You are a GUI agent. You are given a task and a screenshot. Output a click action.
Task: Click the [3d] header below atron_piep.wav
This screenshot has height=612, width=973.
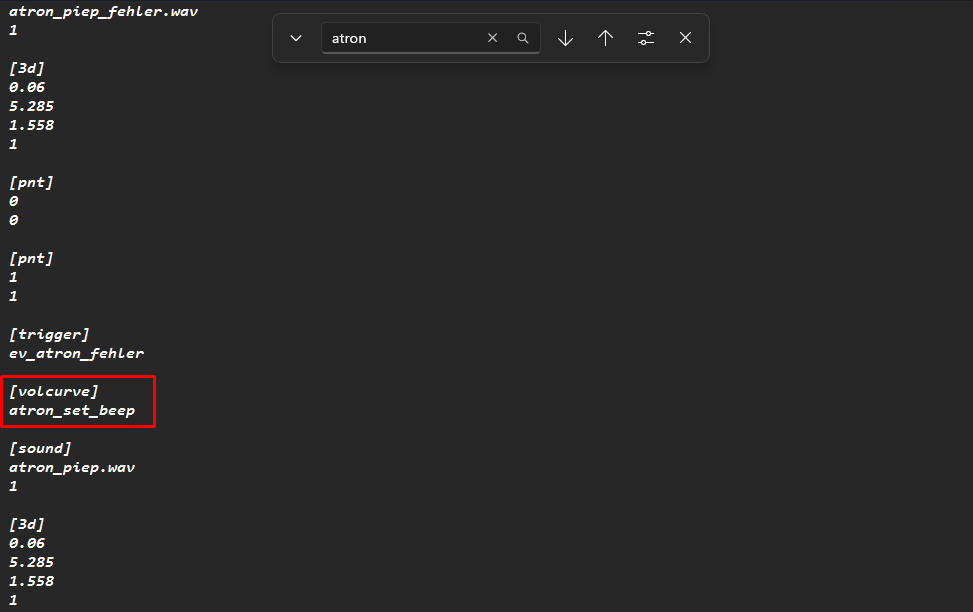pyautogui.click(x=27, y=524)
